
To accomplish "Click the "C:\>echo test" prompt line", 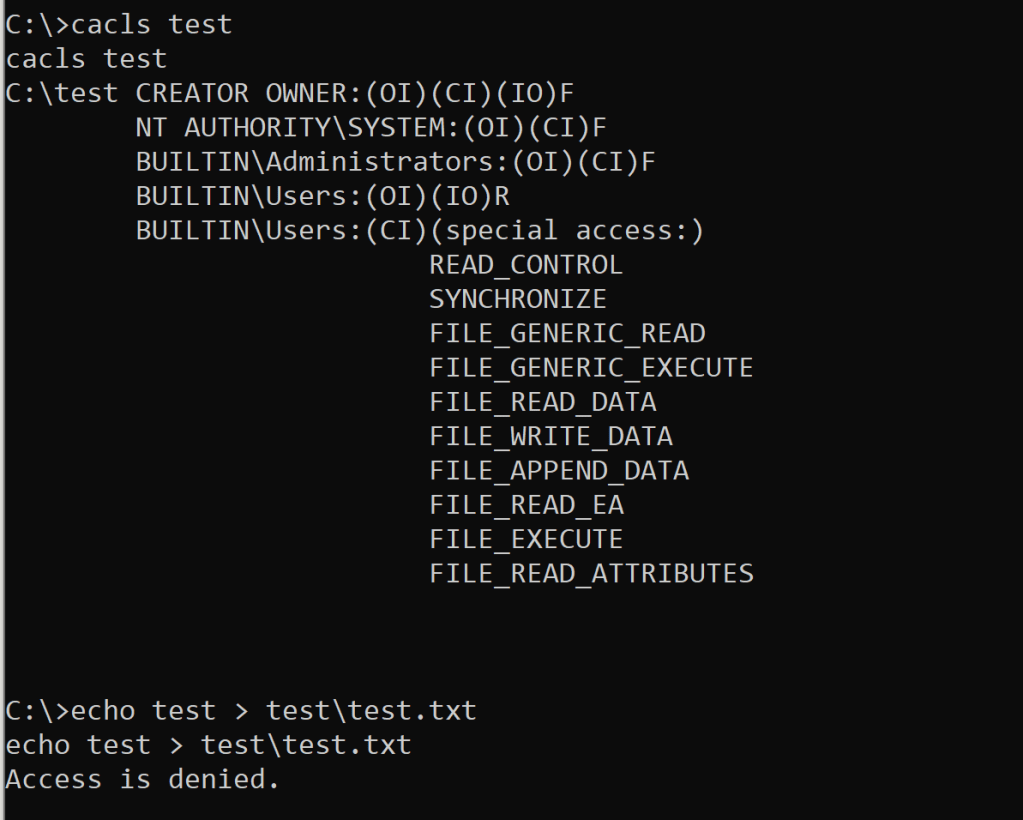I will [x=241, y=711].
